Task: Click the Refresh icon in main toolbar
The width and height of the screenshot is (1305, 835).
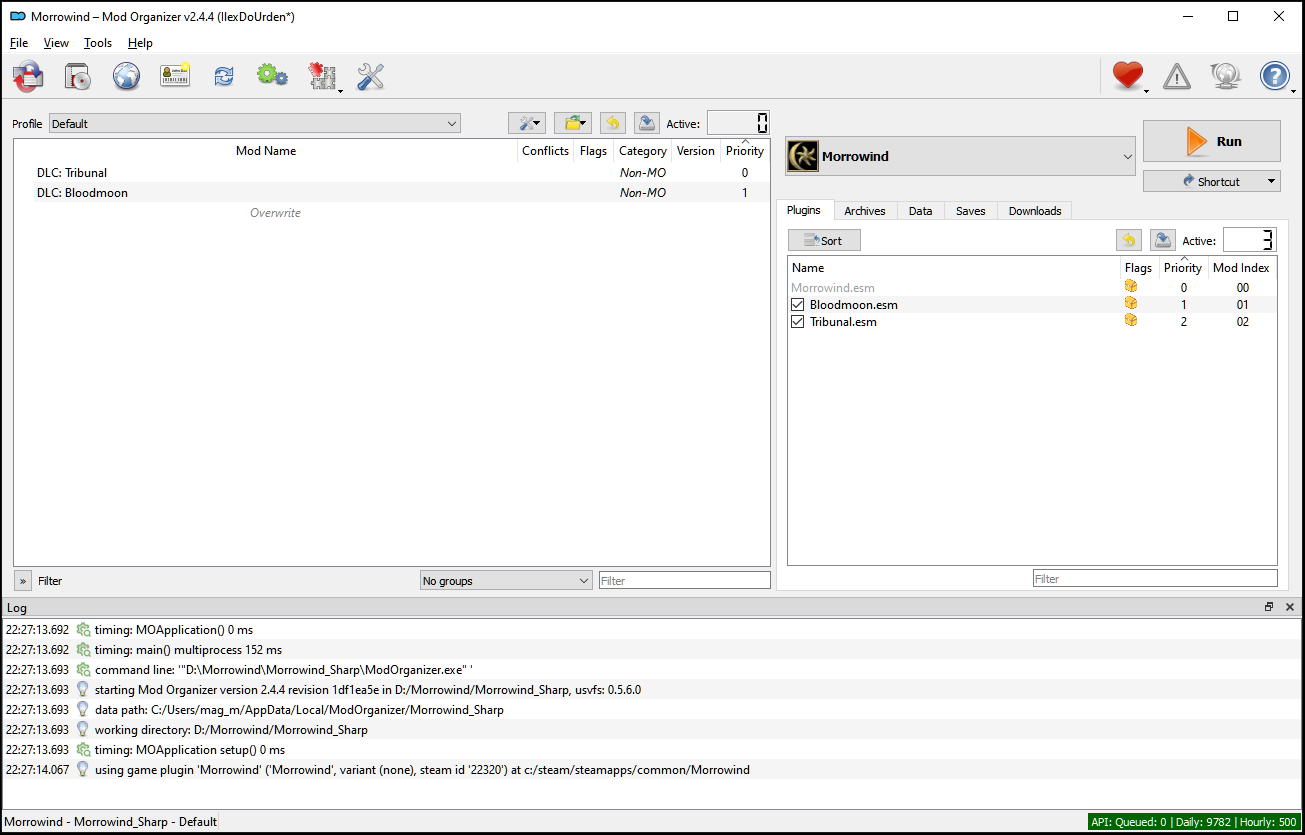Action: coord(224,76)
